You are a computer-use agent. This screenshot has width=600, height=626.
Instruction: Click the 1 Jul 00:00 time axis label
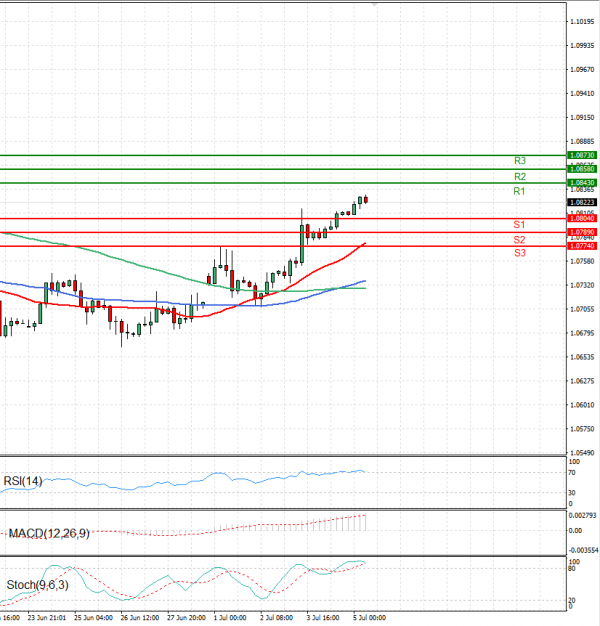click(x=229, y=619)
